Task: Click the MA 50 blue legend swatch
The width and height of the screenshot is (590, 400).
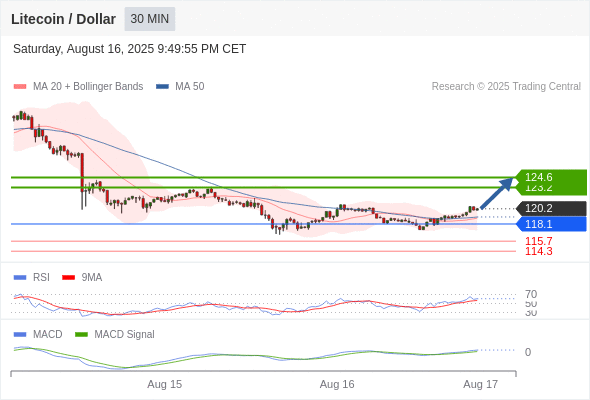Action: [162, 87]
